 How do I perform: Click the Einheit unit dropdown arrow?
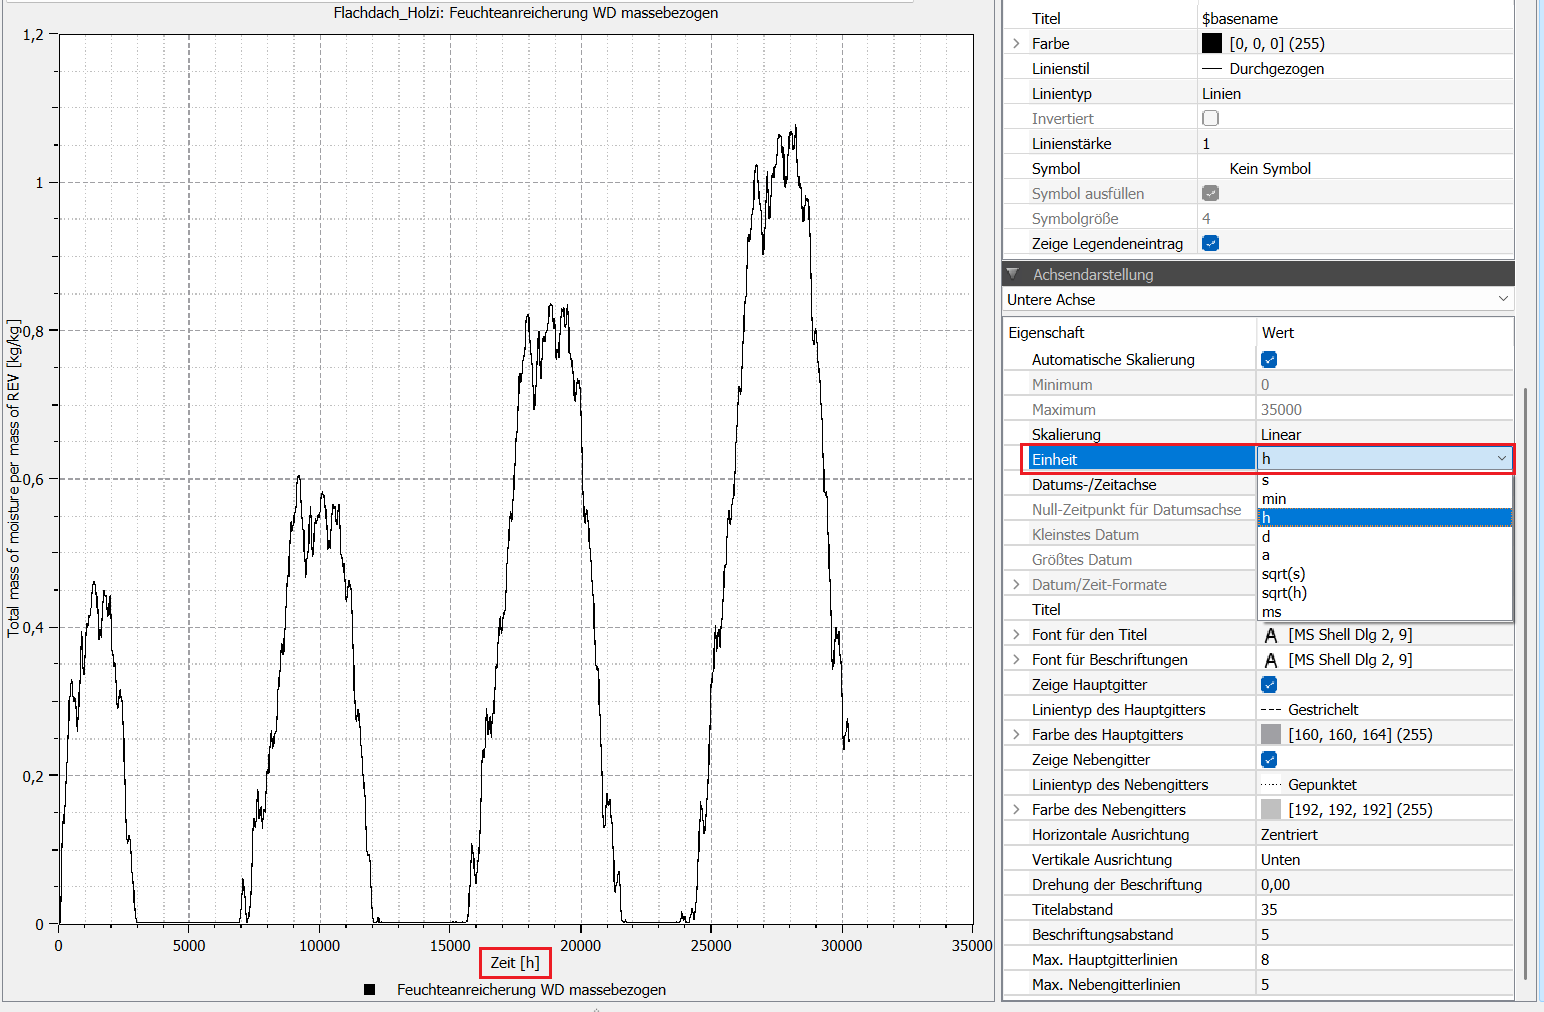[1501, 459]
